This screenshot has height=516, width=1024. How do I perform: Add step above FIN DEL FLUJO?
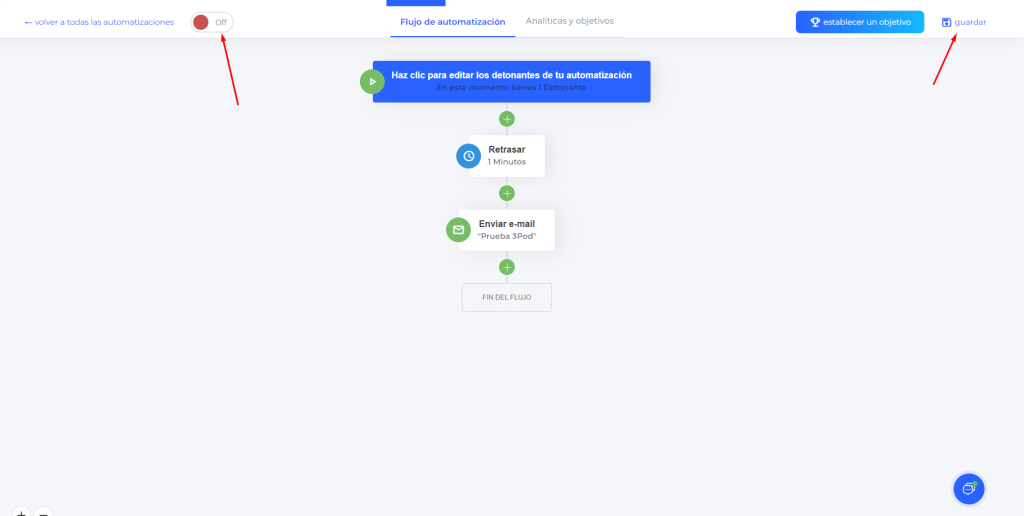click(x=507, y=267)
